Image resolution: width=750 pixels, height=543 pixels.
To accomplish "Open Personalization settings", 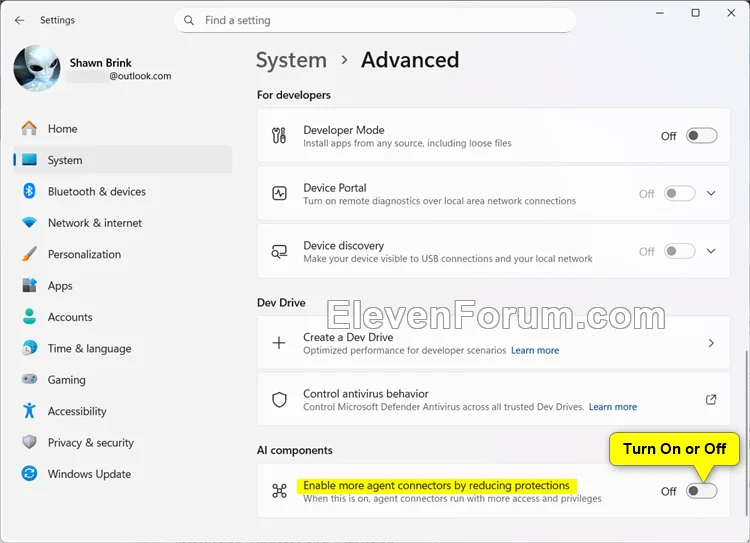I will pyautogui.click(x=123, y=254).
